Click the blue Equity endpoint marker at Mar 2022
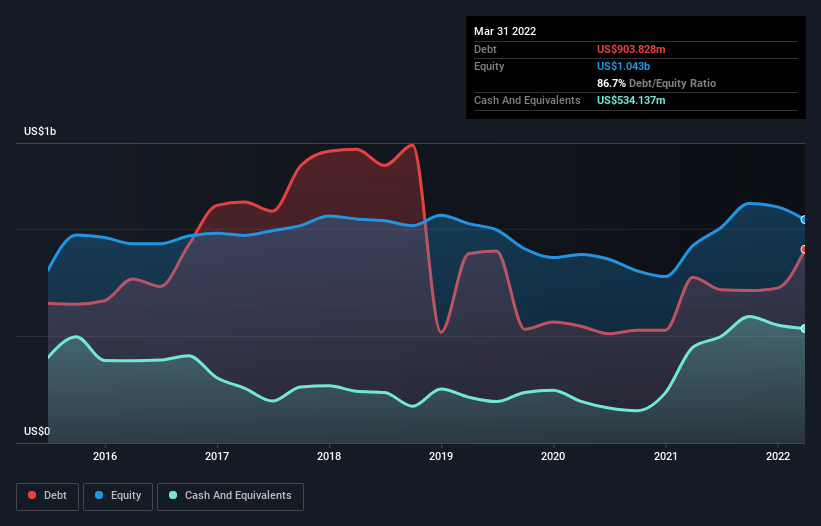Screen dimensions: 821x526 pos(804,220)
